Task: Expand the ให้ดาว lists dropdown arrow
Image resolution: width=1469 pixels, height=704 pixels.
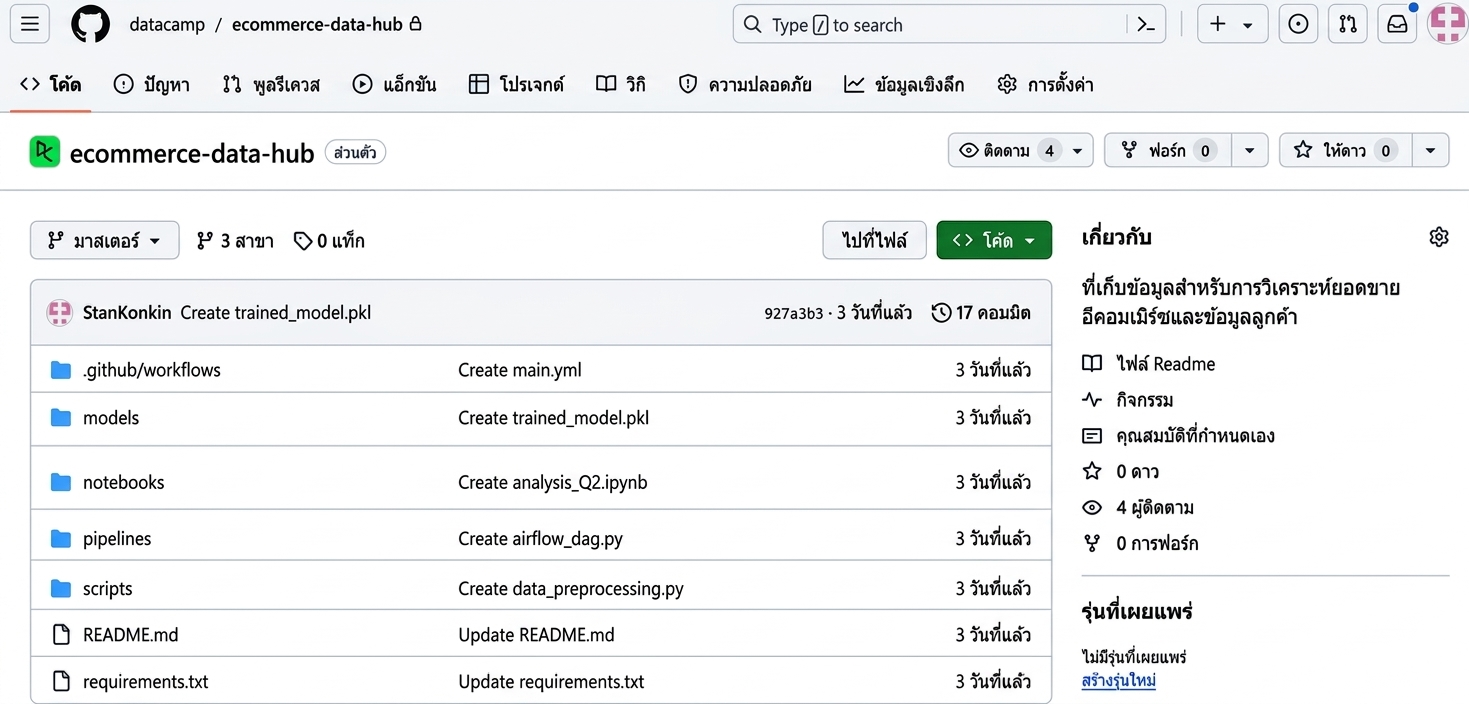Action: point(1430,150)
